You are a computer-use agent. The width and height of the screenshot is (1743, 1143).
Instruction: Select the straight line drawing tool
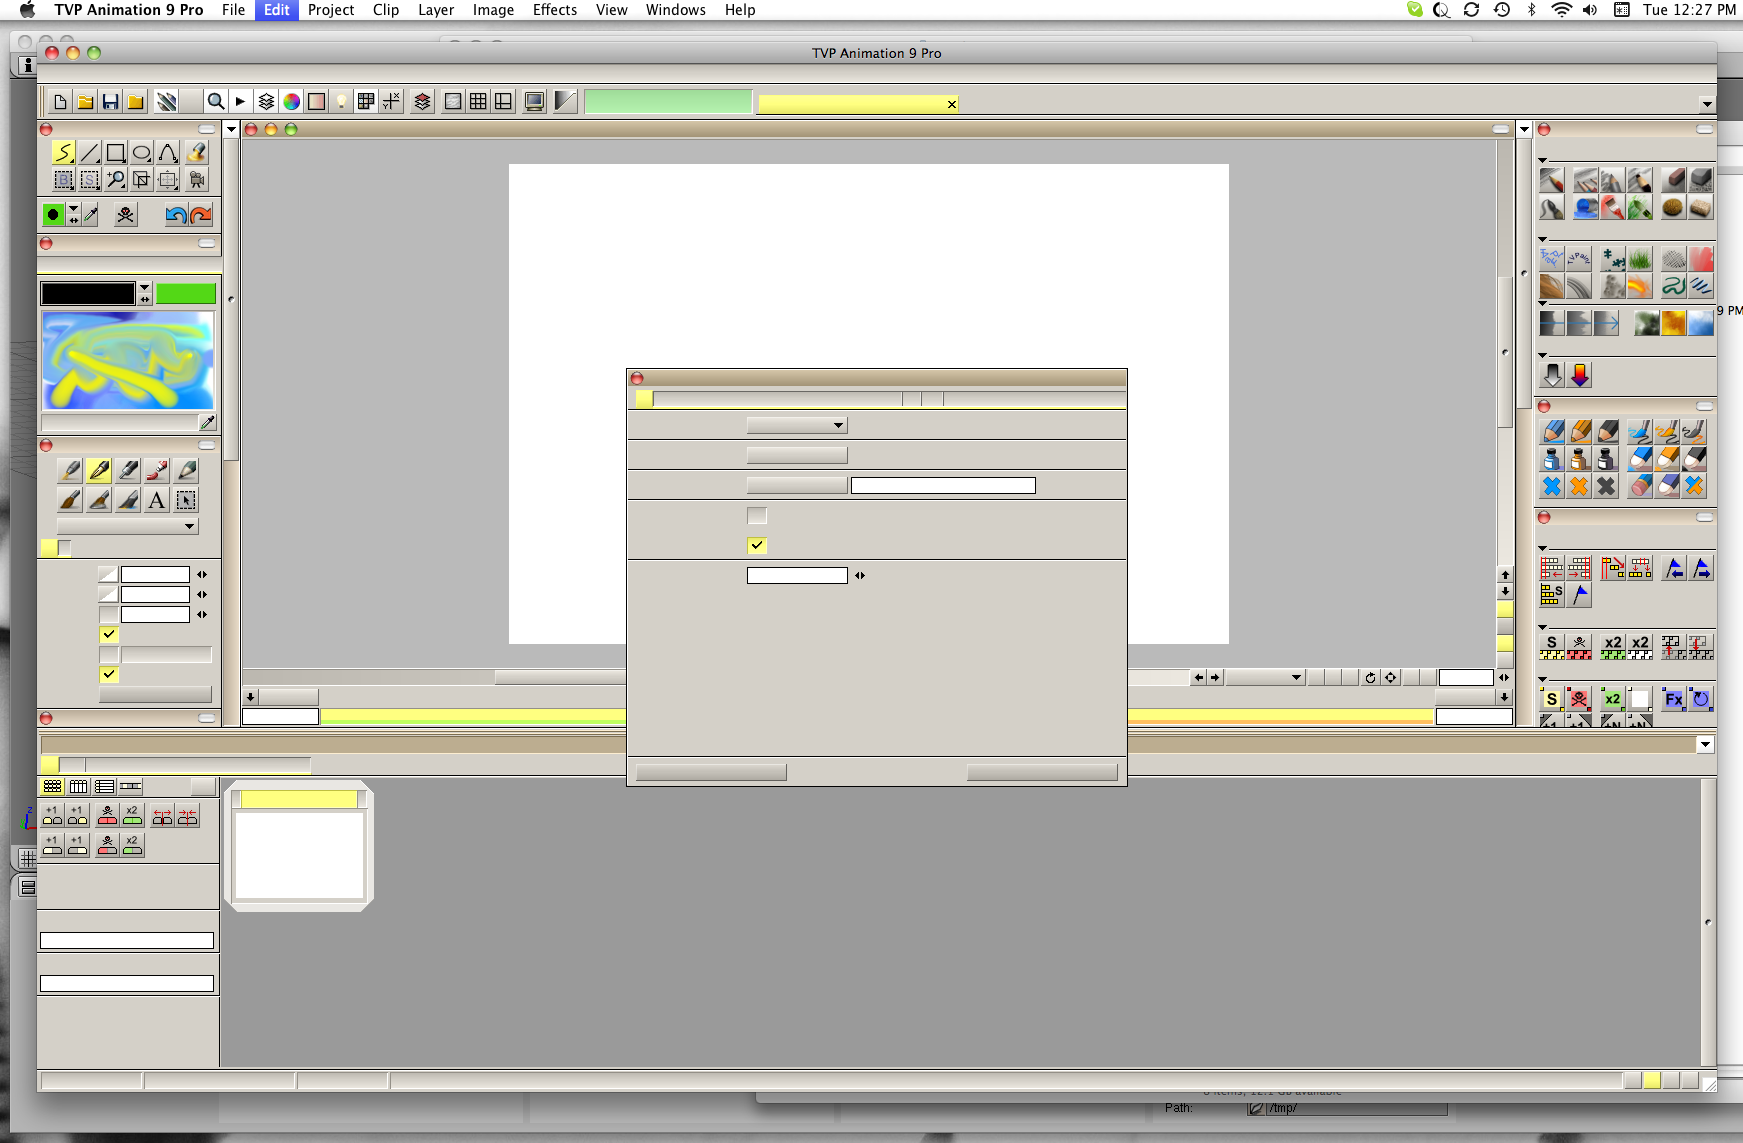point(90,152)
